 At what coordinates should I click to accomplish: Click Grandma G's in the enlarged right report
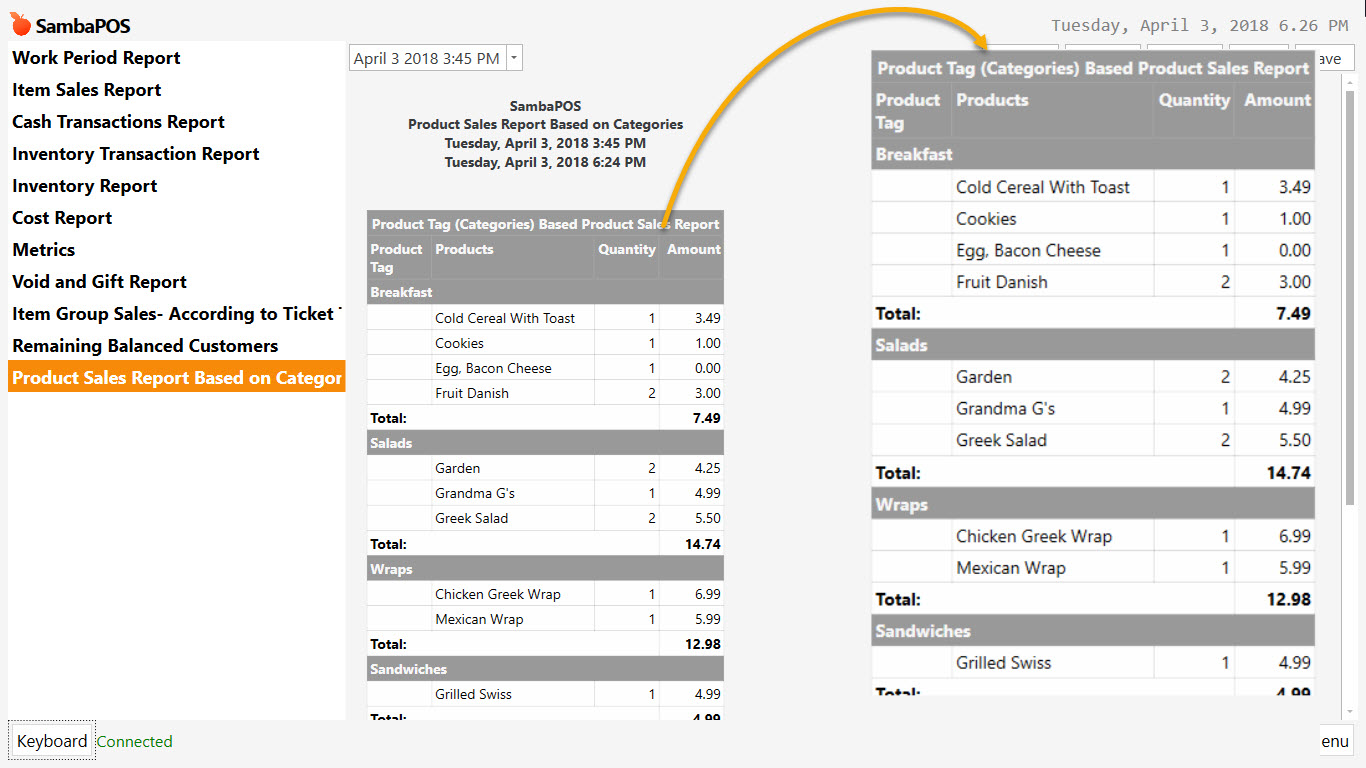coord(1005,408)
